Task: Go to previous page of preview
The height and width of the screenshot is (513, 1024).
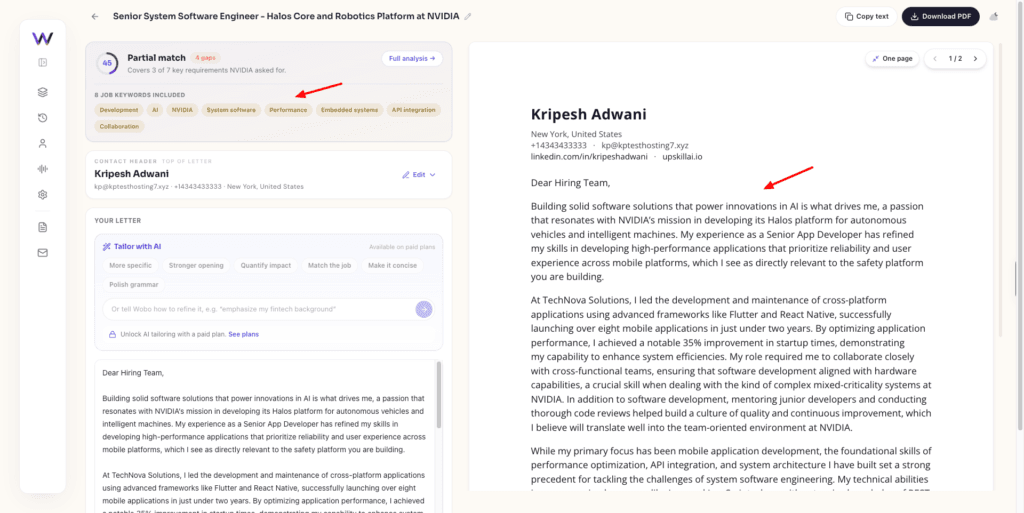Action: (x=935, y=58)
